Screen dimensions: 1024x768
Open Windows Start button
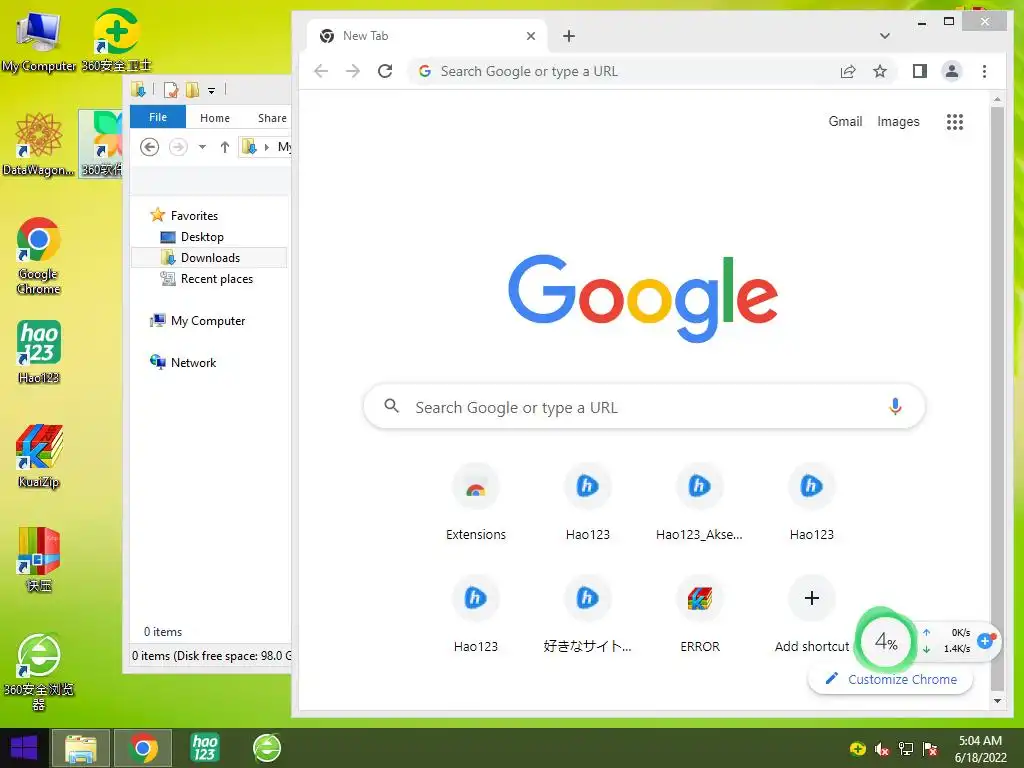click(24, 748)
